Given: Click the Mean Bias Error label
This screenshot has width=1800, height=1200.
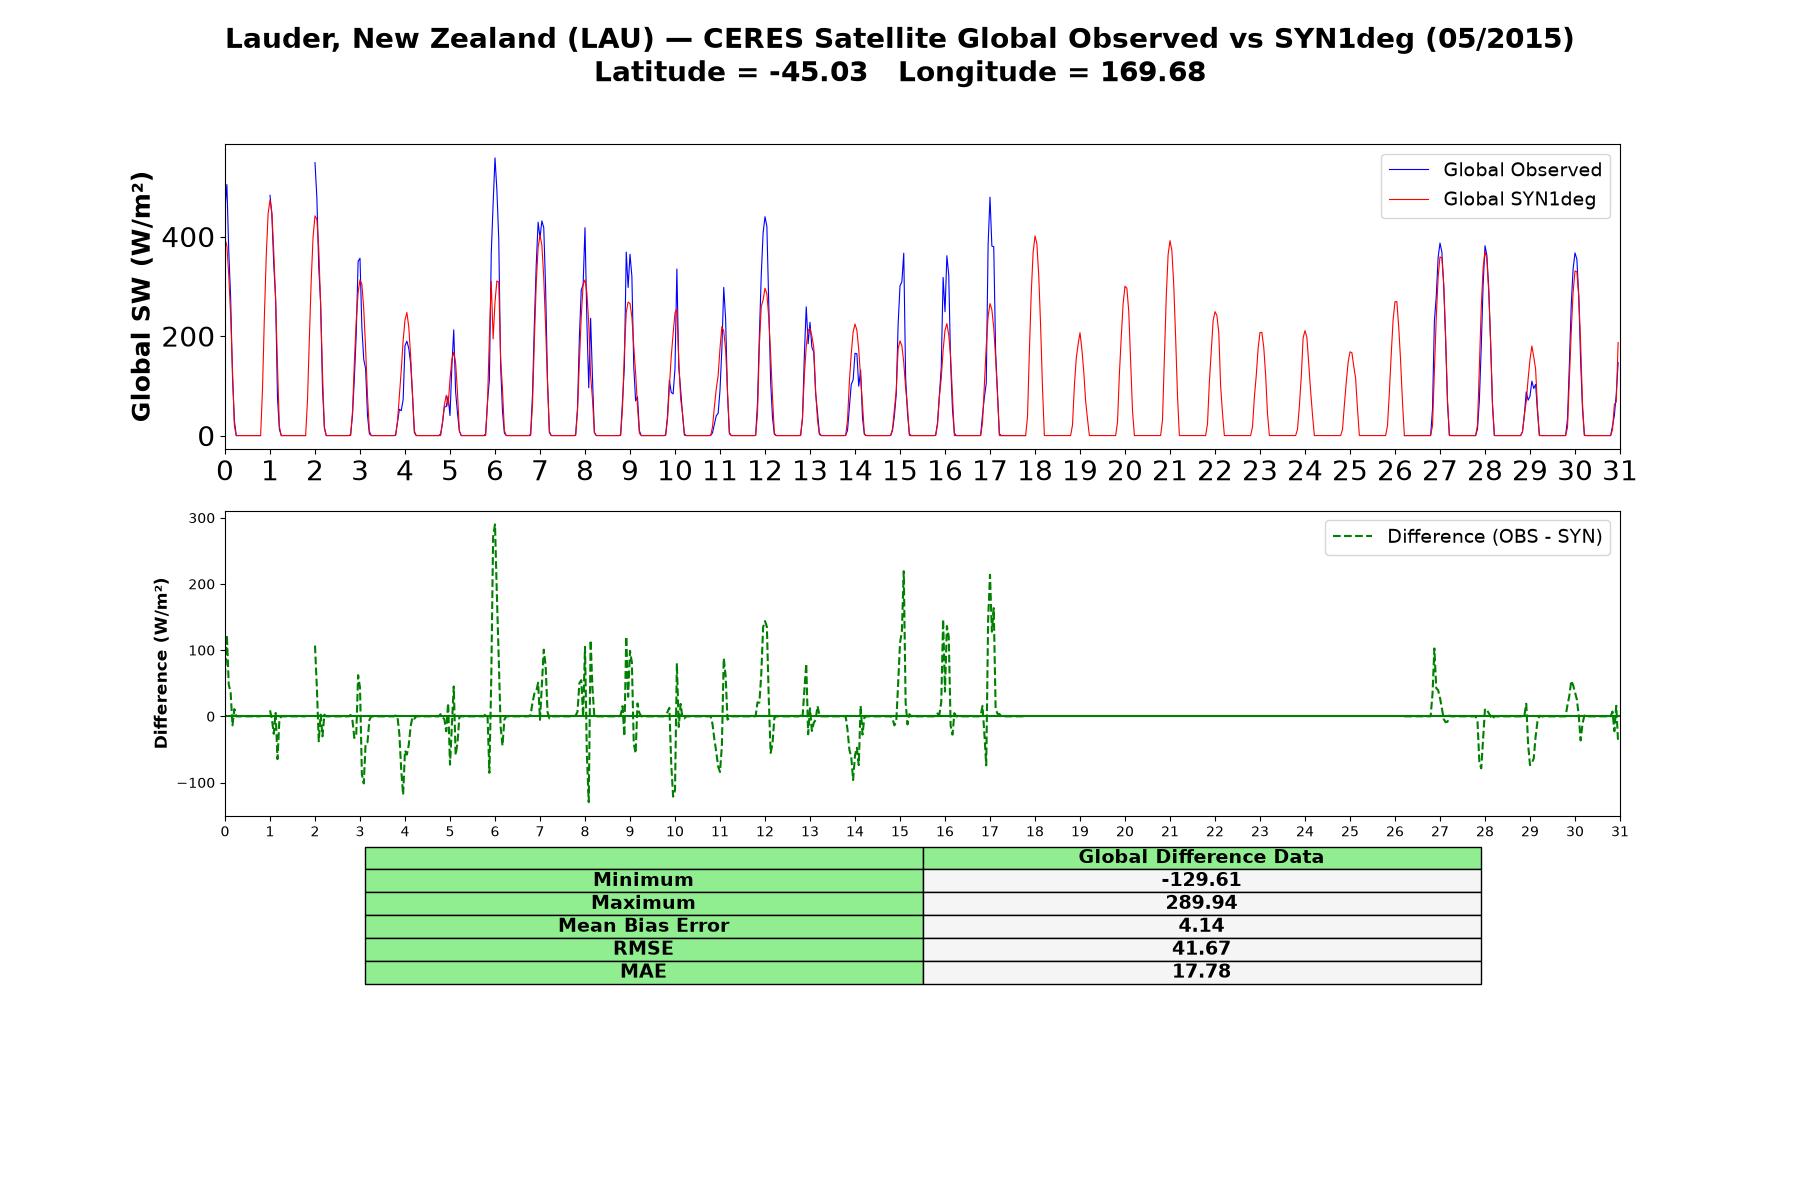Looking at the screenshot, I should point(643,926).
